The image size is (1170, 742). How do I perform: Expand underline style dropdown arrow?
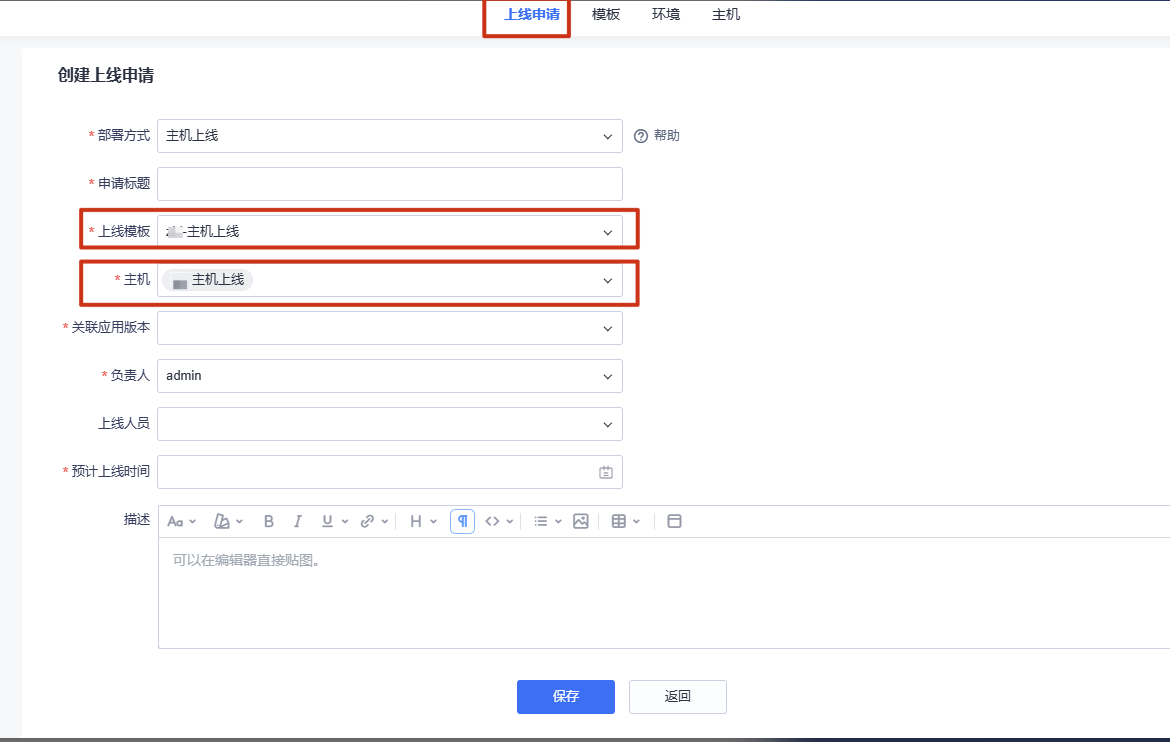point(345,522)
